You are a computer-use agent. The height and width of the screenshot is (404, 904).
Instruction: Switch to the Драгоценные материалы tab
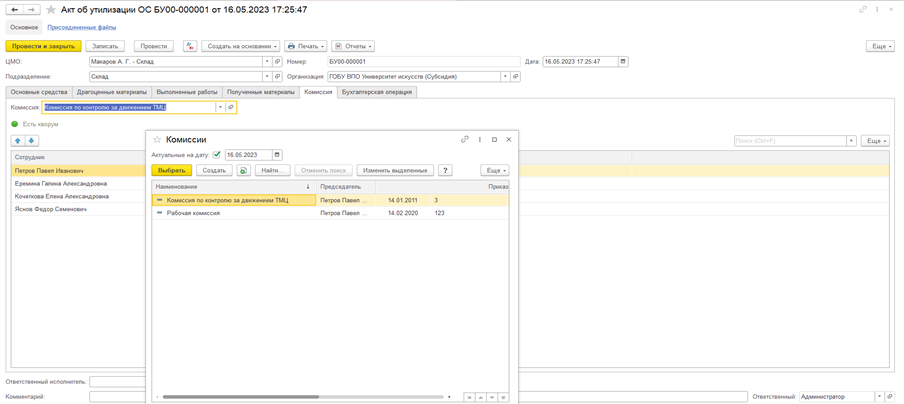coord(112,92)
